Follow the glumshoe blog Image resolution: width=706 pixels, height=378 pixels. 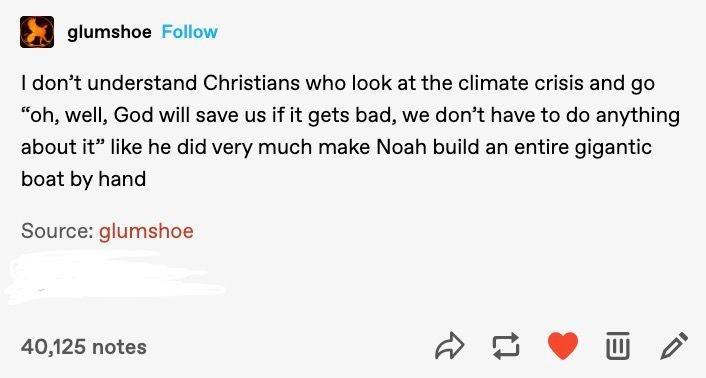[x=190, y=32]
